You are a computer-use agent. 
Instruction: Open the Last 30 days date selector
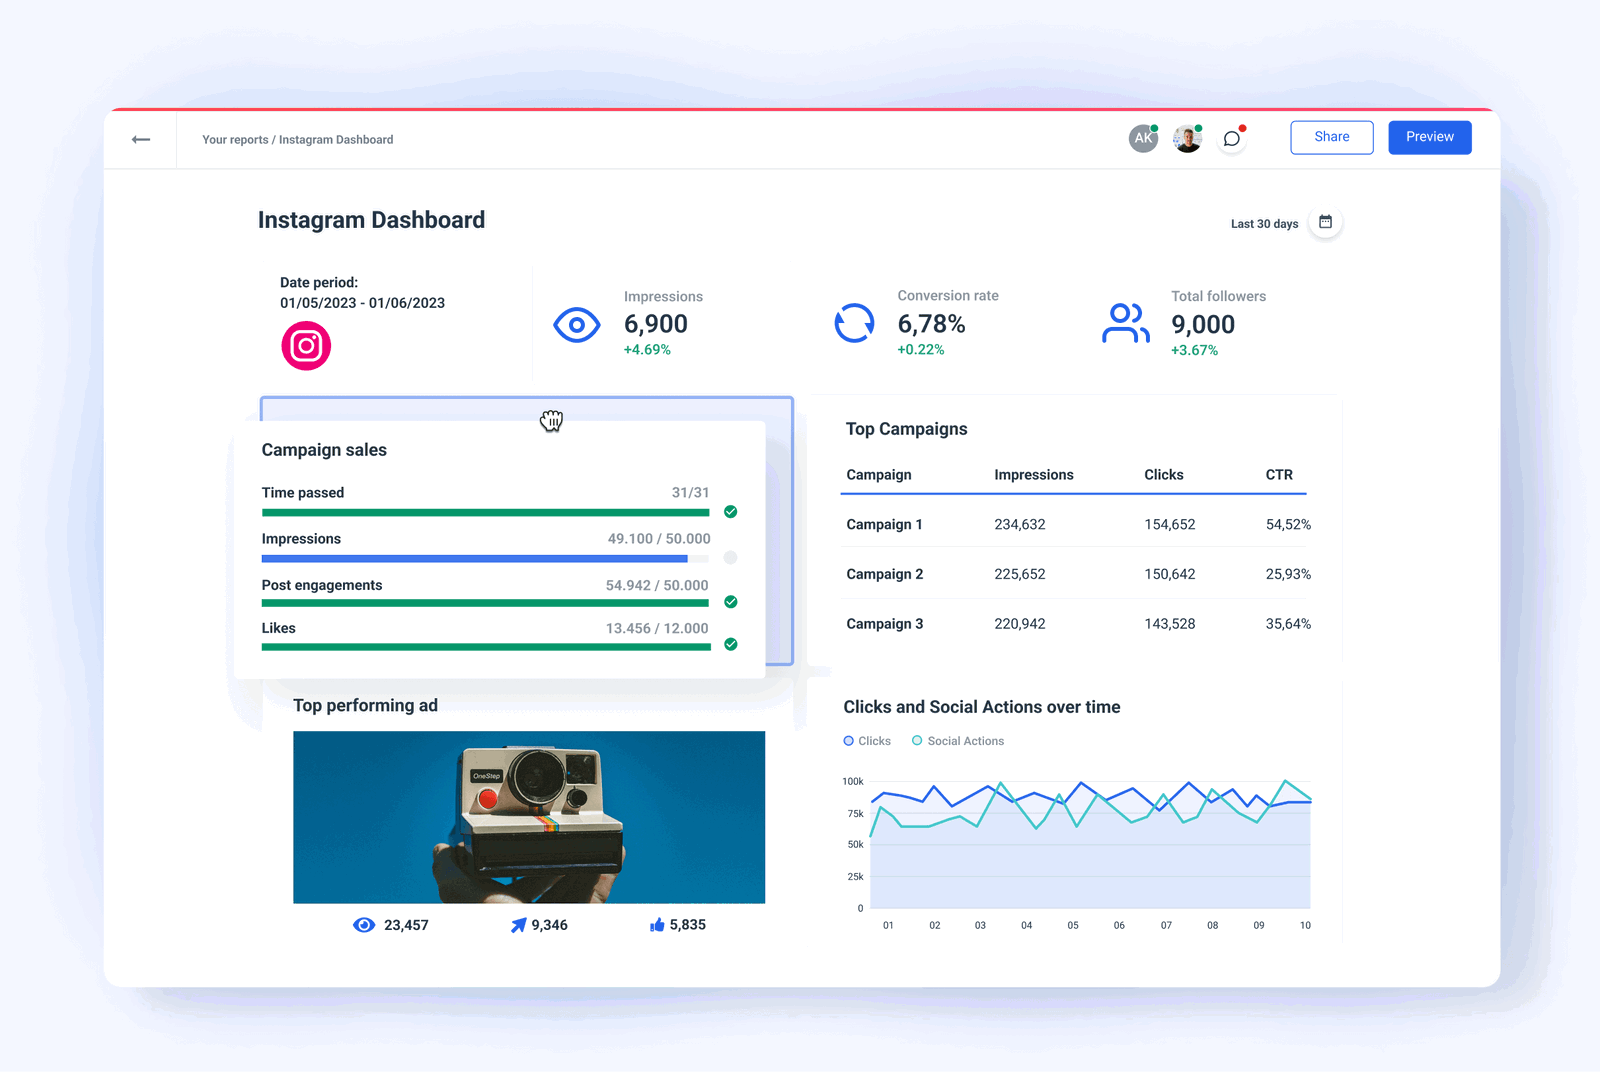pos(1263,223)
